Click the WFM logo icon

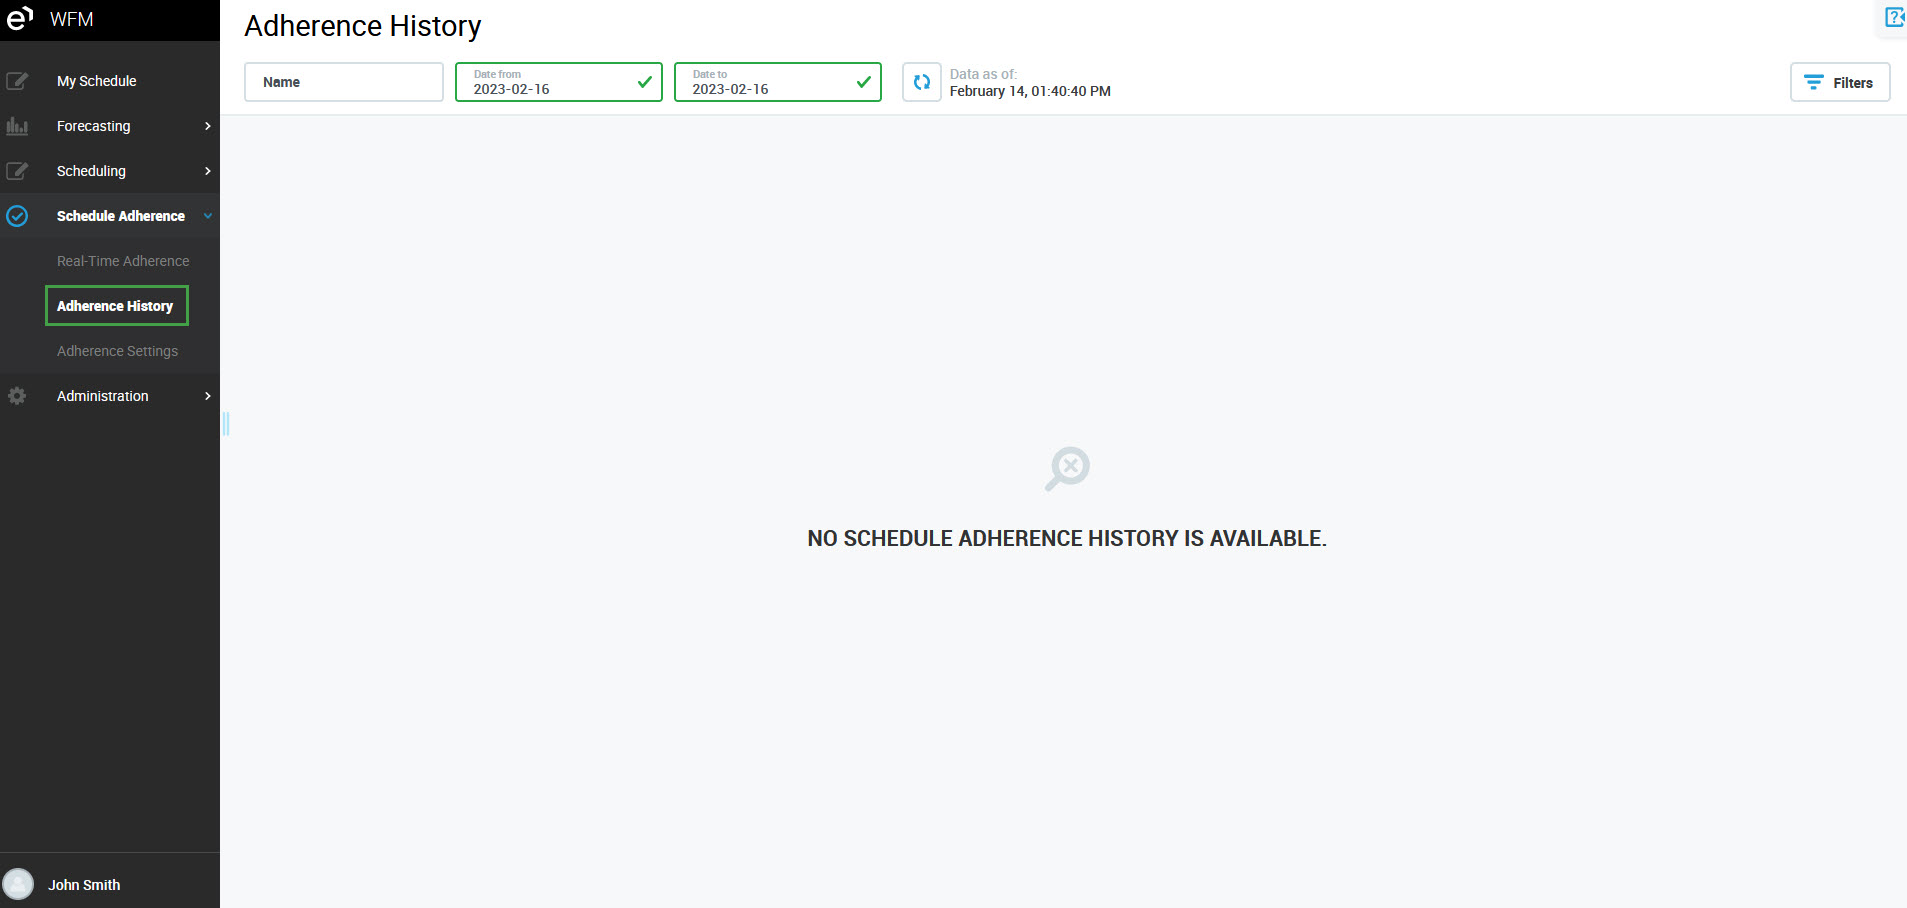tap(20, 19)
